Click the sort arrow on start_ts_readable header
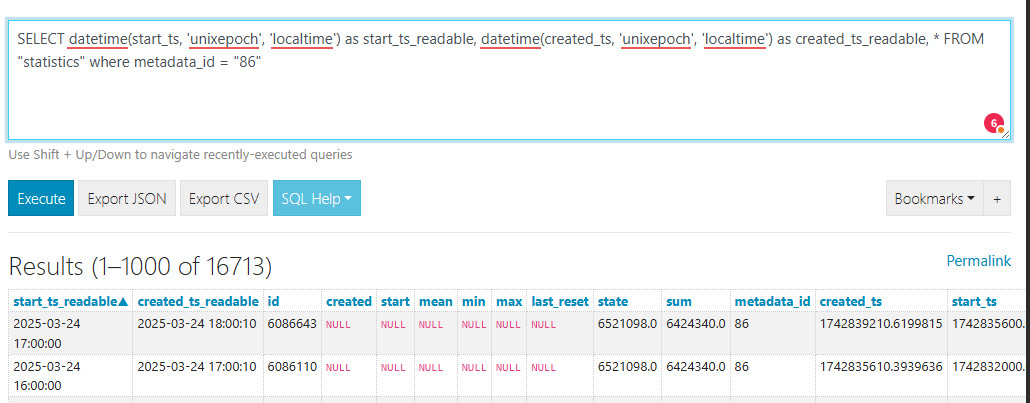The height and width of the screenshot is (403, 1030). coord(123,301)
